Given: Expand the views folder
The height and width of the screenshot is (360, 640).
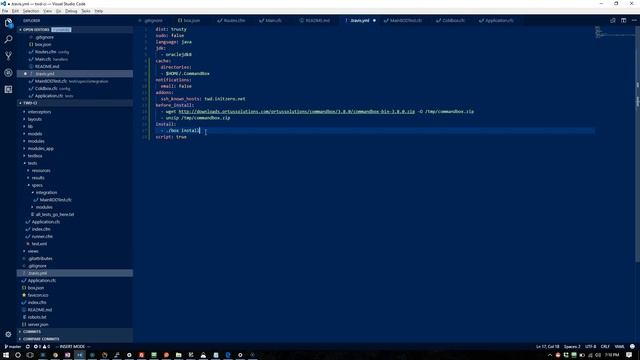Looking at the screenshot, I should 33,251.
